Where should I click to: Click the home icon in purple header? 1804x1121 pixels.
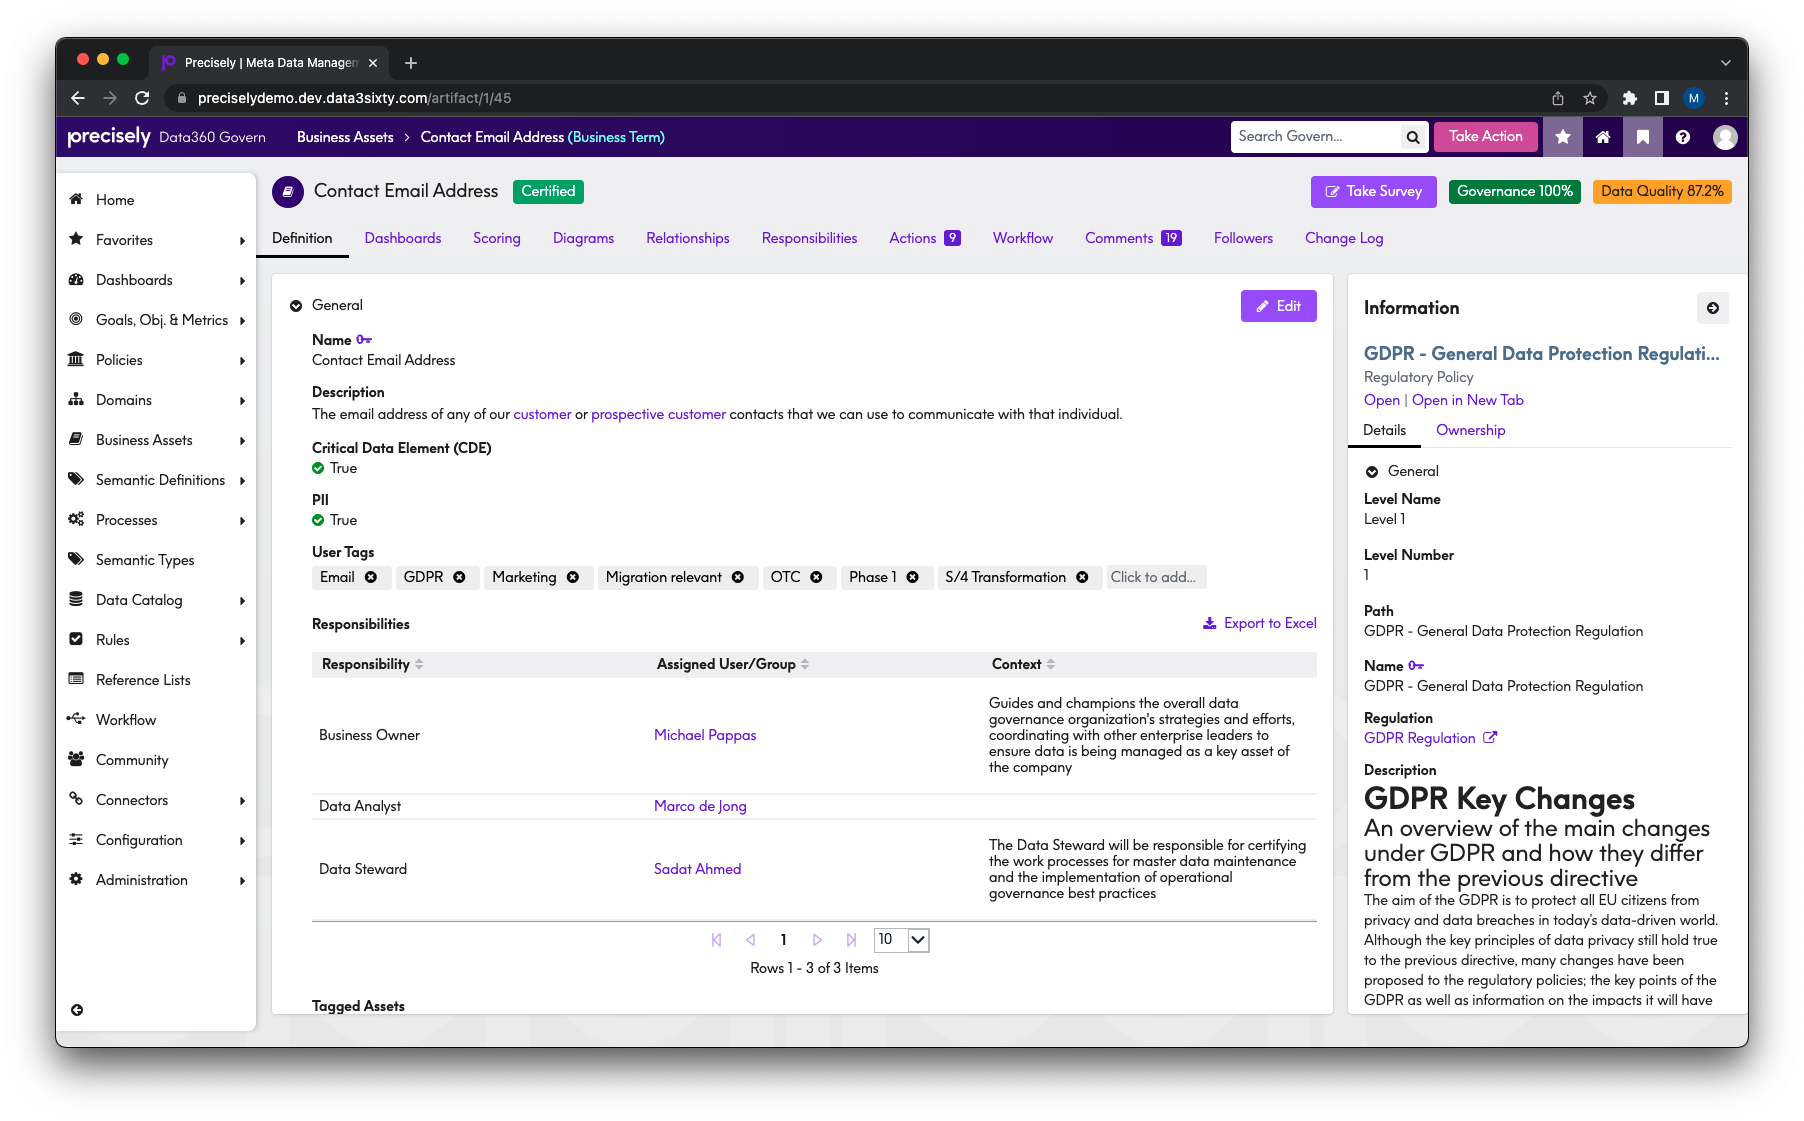pos(1603,137)
